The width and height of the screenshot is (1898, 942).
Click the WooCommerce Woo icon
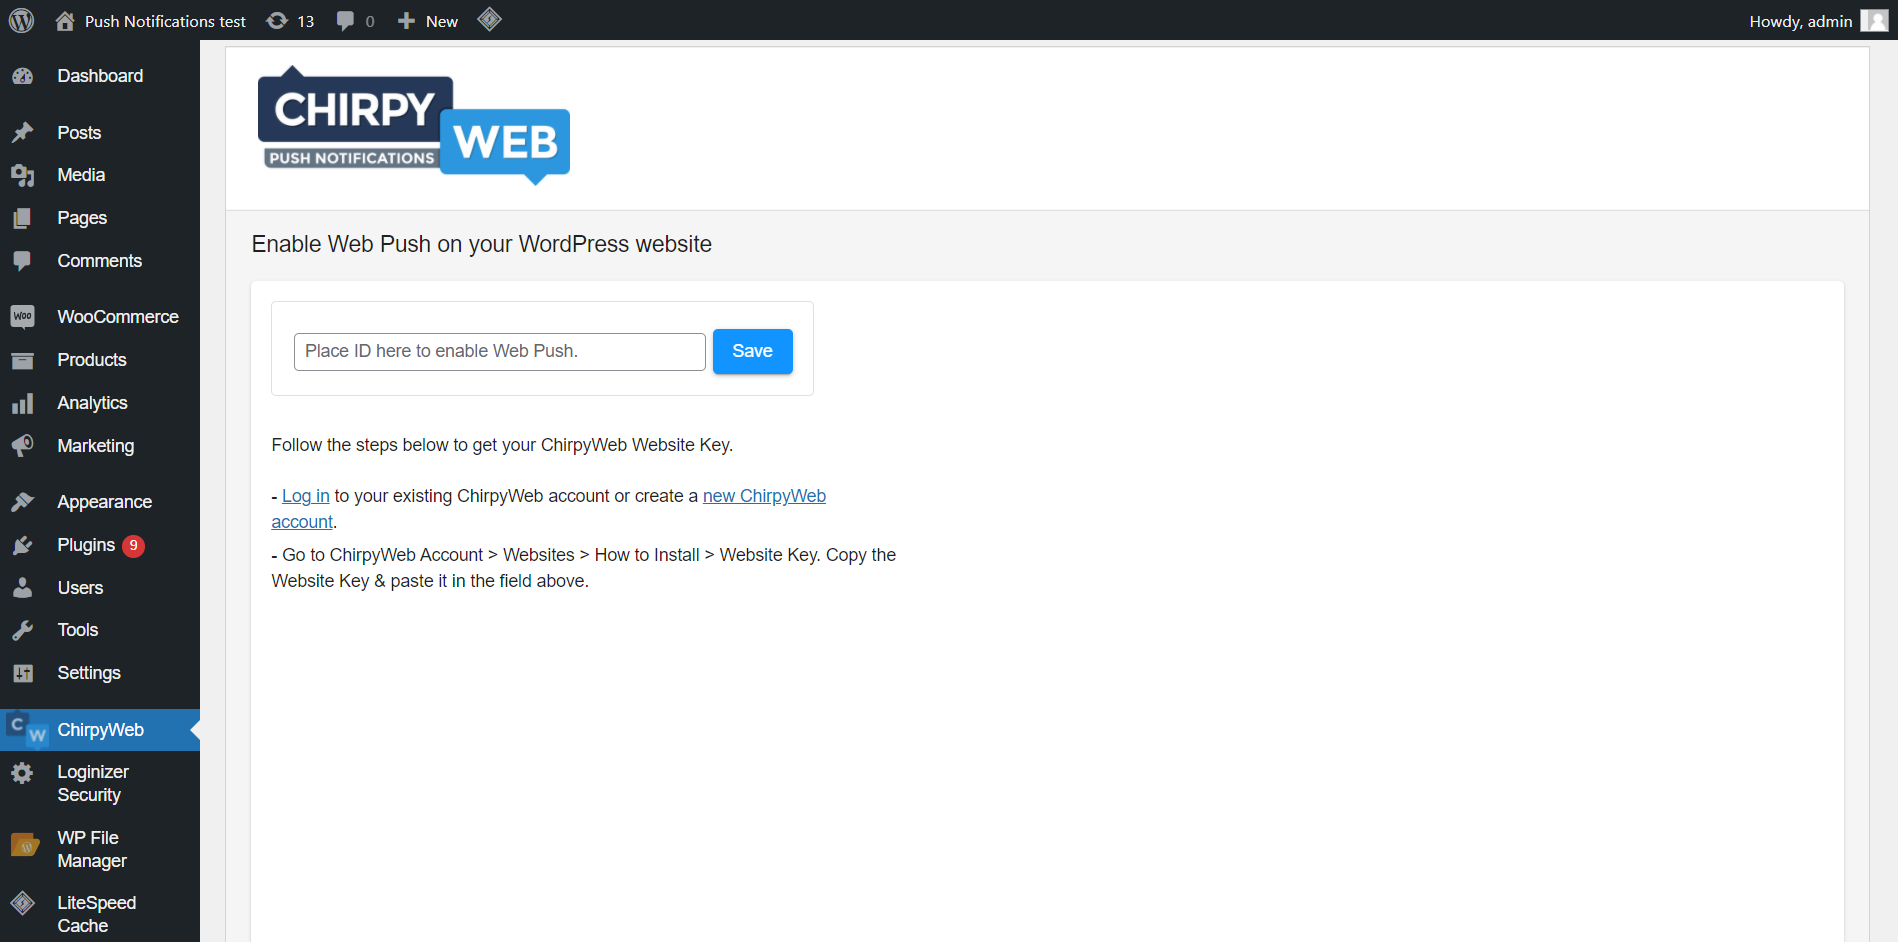[22, 317]
